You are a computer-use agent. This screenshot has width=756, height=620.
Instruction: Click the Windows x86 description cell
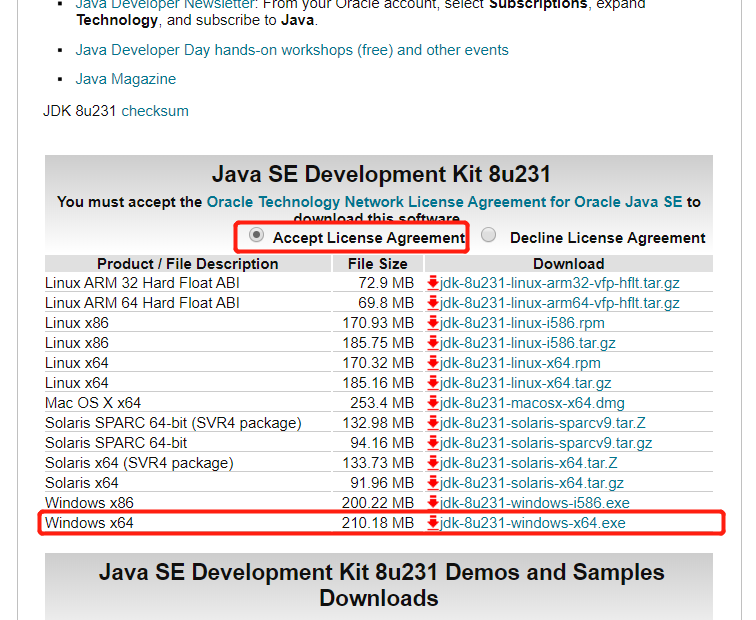(188, 503)
